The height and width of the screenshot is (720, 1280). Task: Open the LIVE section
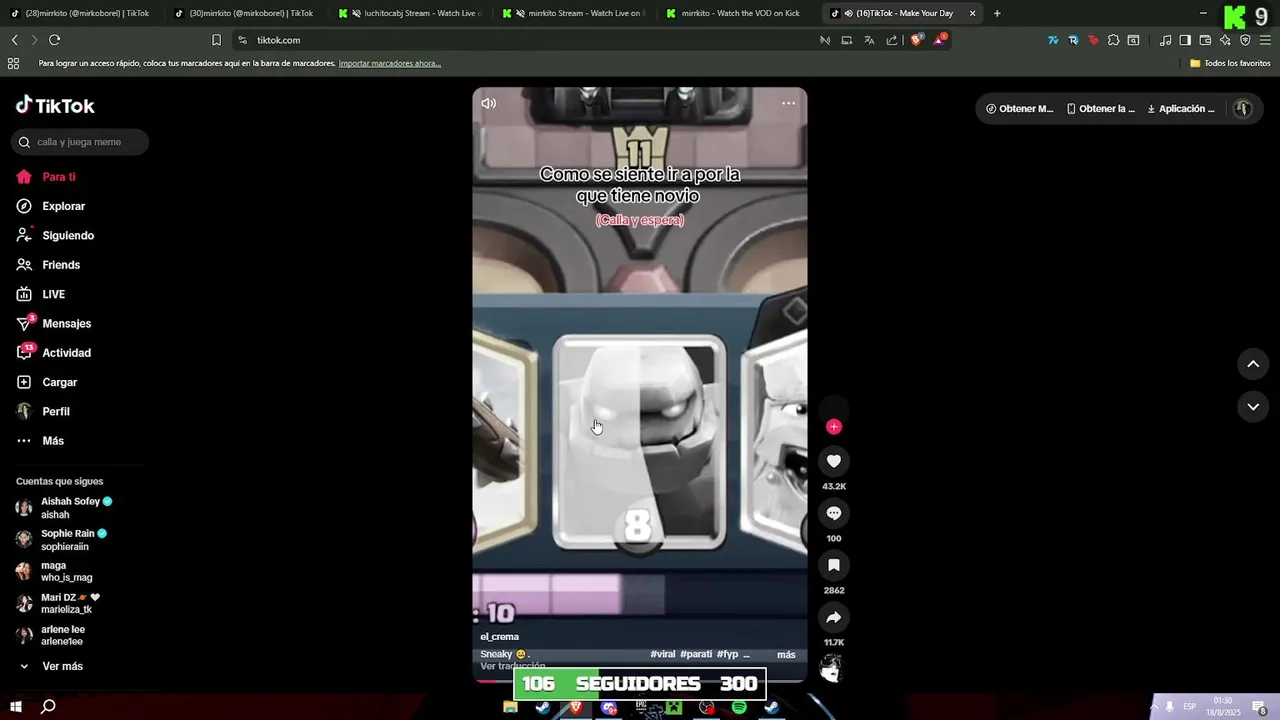click(41, 294)
